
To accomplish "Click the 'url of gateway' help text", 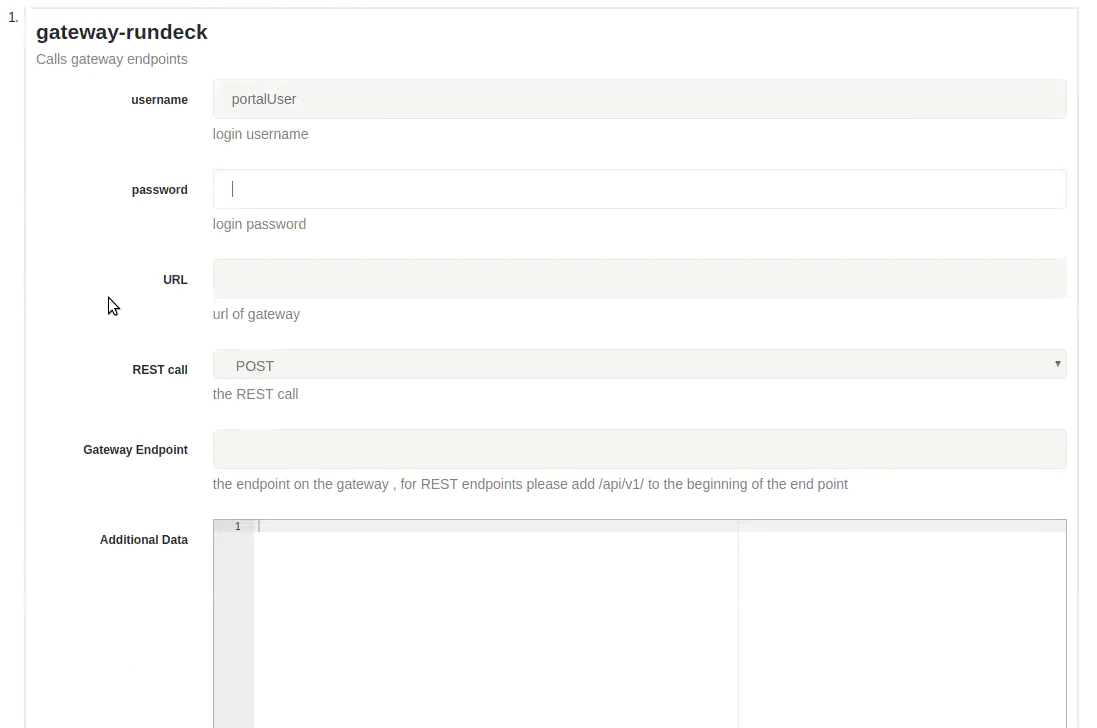I will 256,315.
